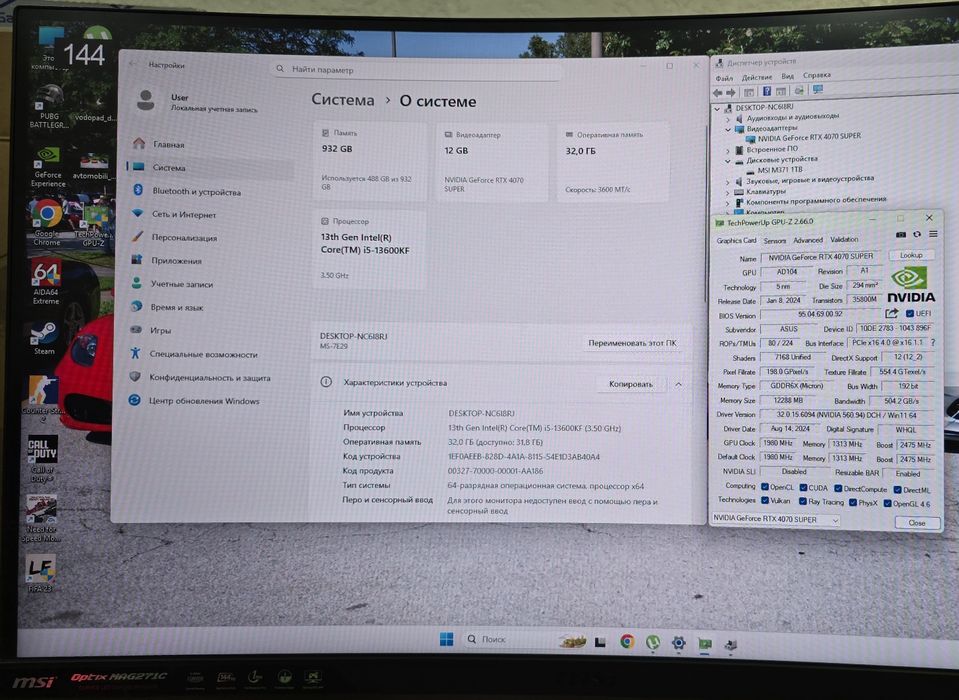Image resolution: width=959 pixels, height=700 pixels.
Task: Click the monitor icon in the Device Manager toolbar
Action: pyautogui.click(x=816, y=90)
